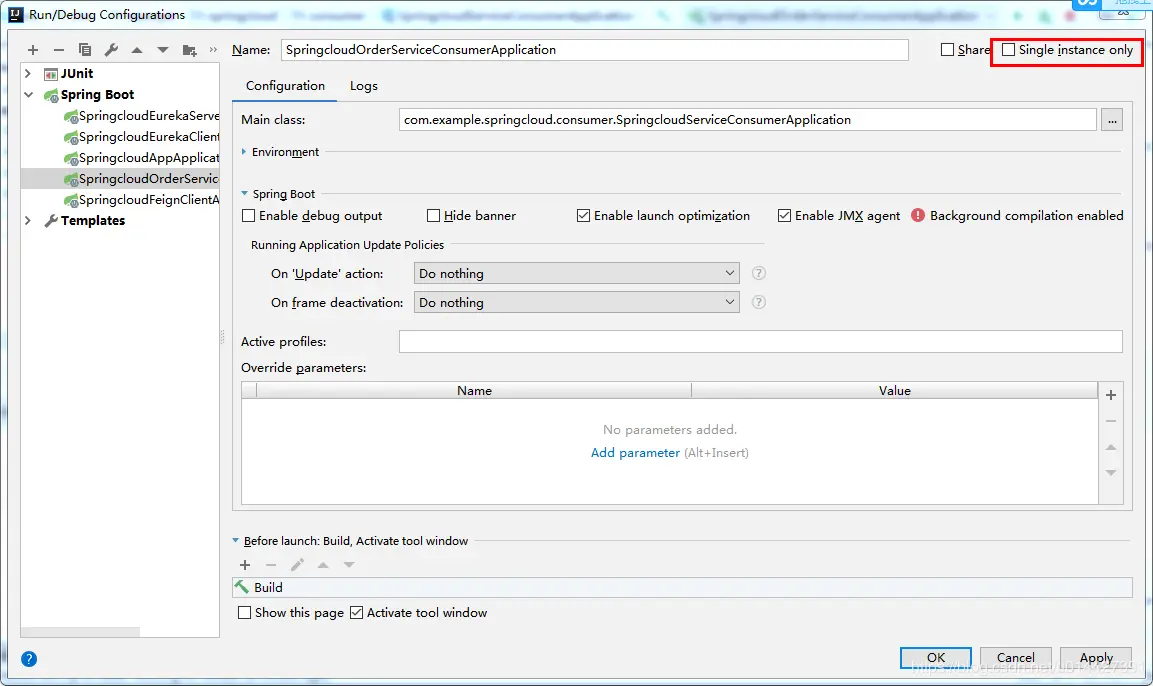Enable Single instance only checkbox

1009,50
